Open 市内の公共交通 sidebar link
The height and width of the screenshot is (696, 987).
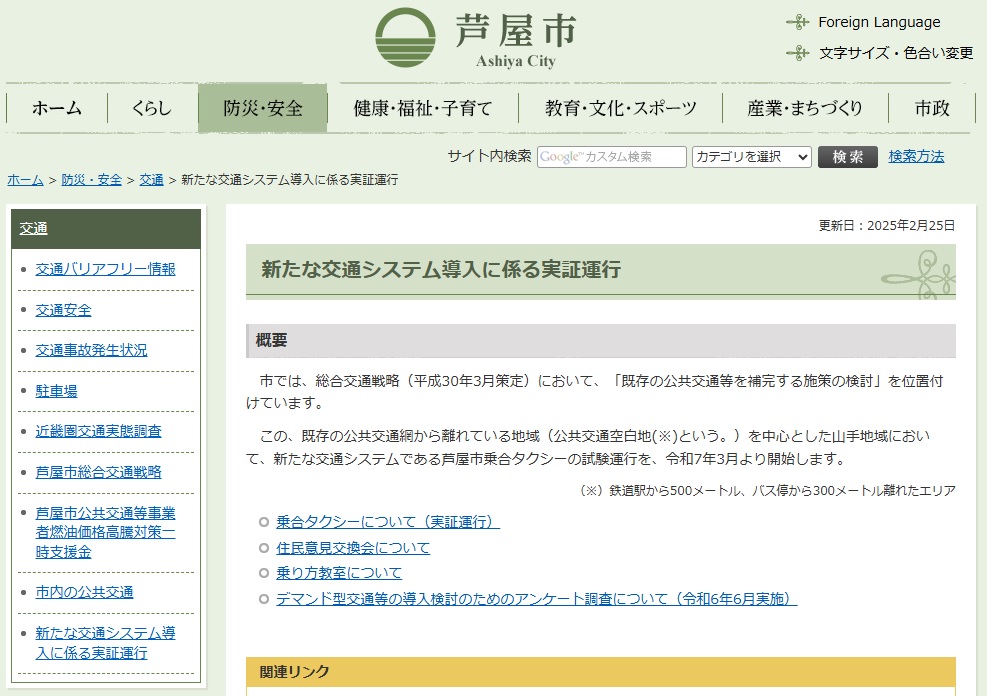[x=84, y=592]
